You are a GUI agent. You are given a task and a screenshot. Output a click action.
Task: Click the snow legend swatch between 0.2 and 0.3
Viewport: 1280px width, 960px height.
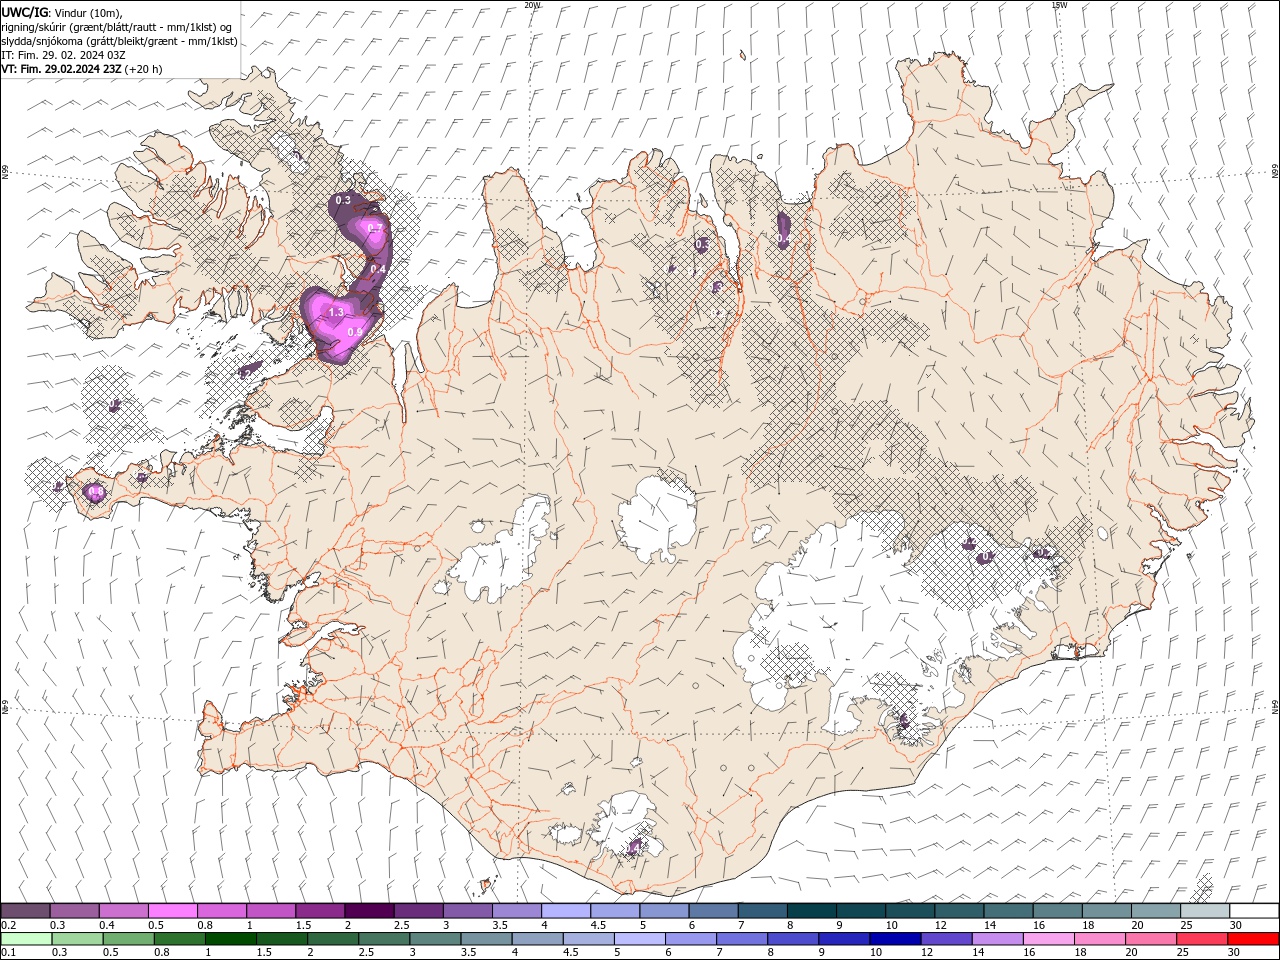pyautogui.click(x=25, y=911)
